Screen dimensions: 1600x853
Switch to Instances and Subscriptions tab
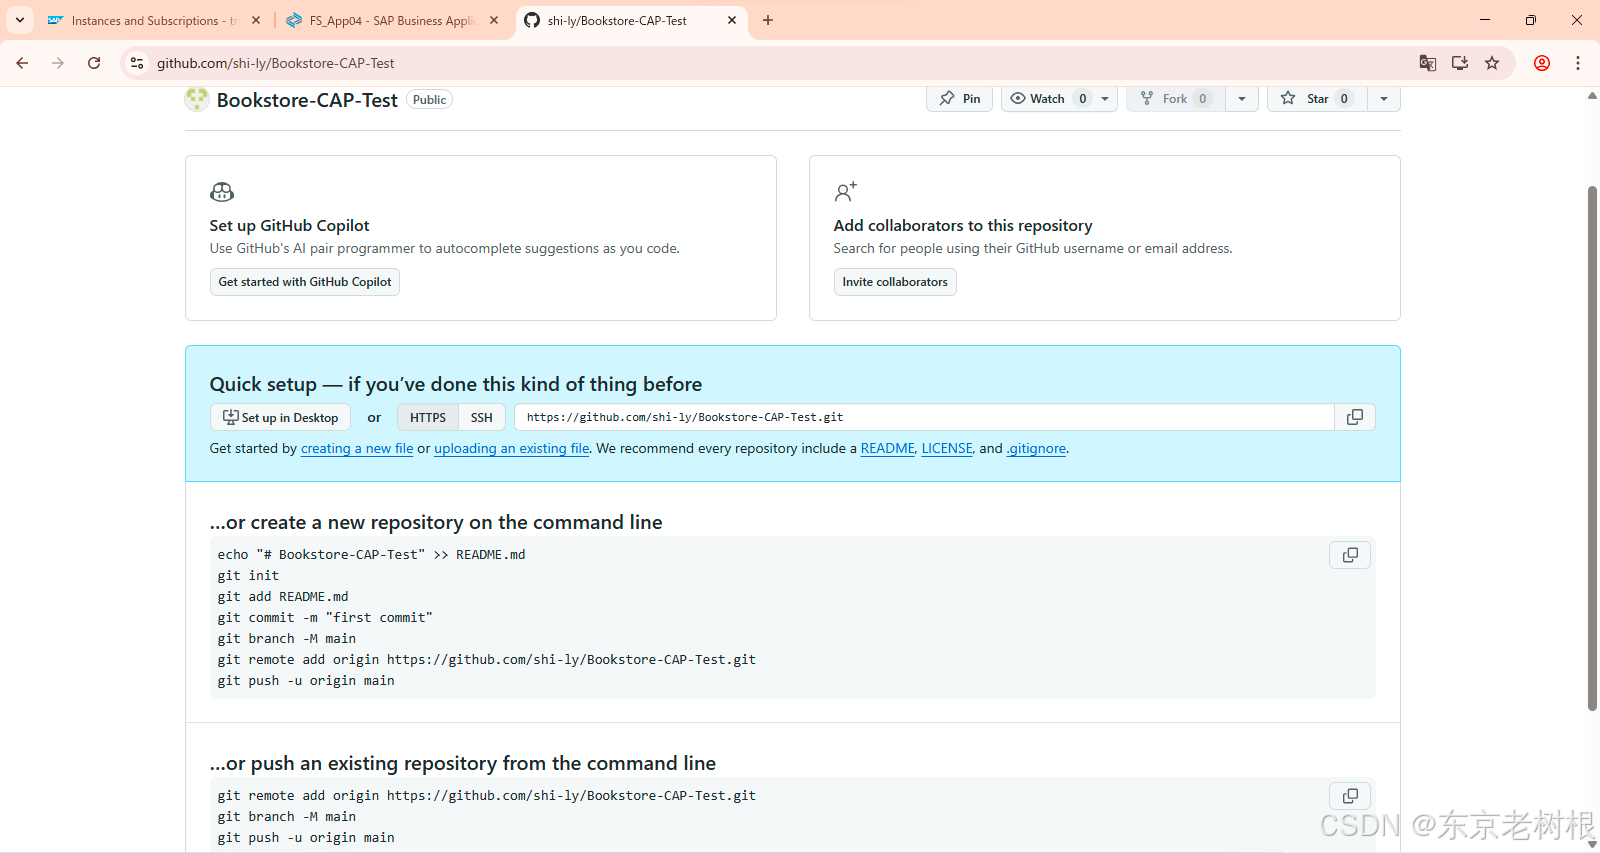154,20
